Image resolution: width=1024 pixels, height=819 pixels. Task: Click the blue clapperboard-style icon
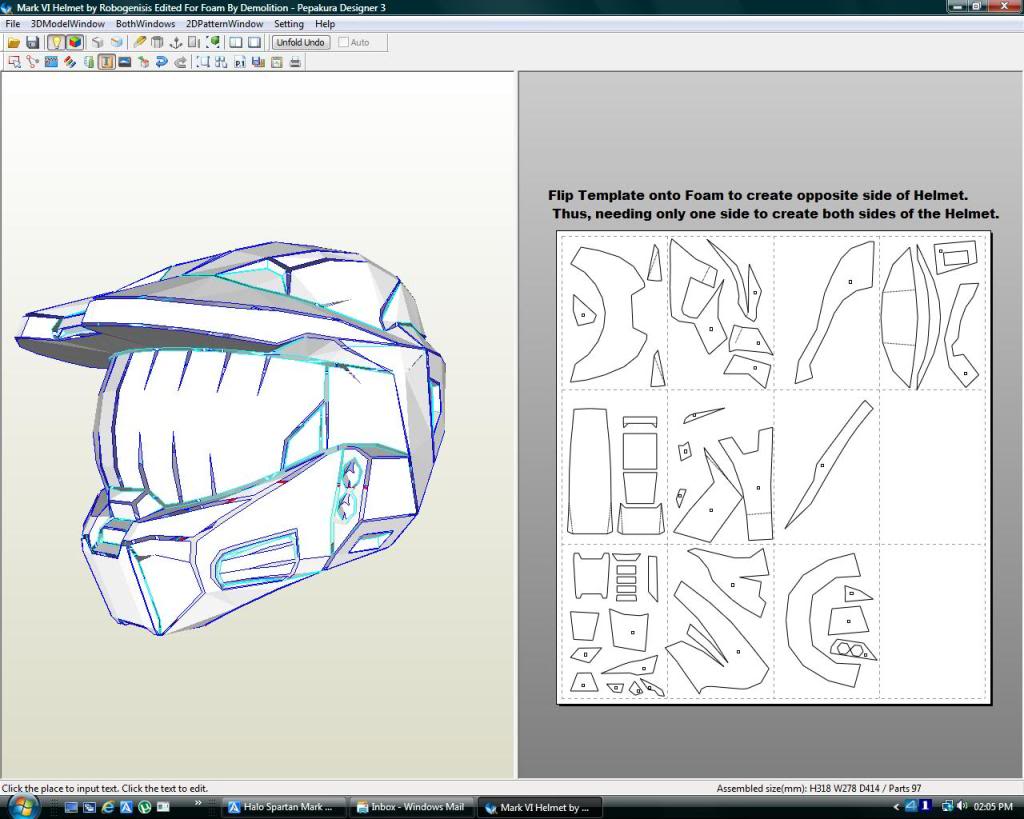(51, 63)
